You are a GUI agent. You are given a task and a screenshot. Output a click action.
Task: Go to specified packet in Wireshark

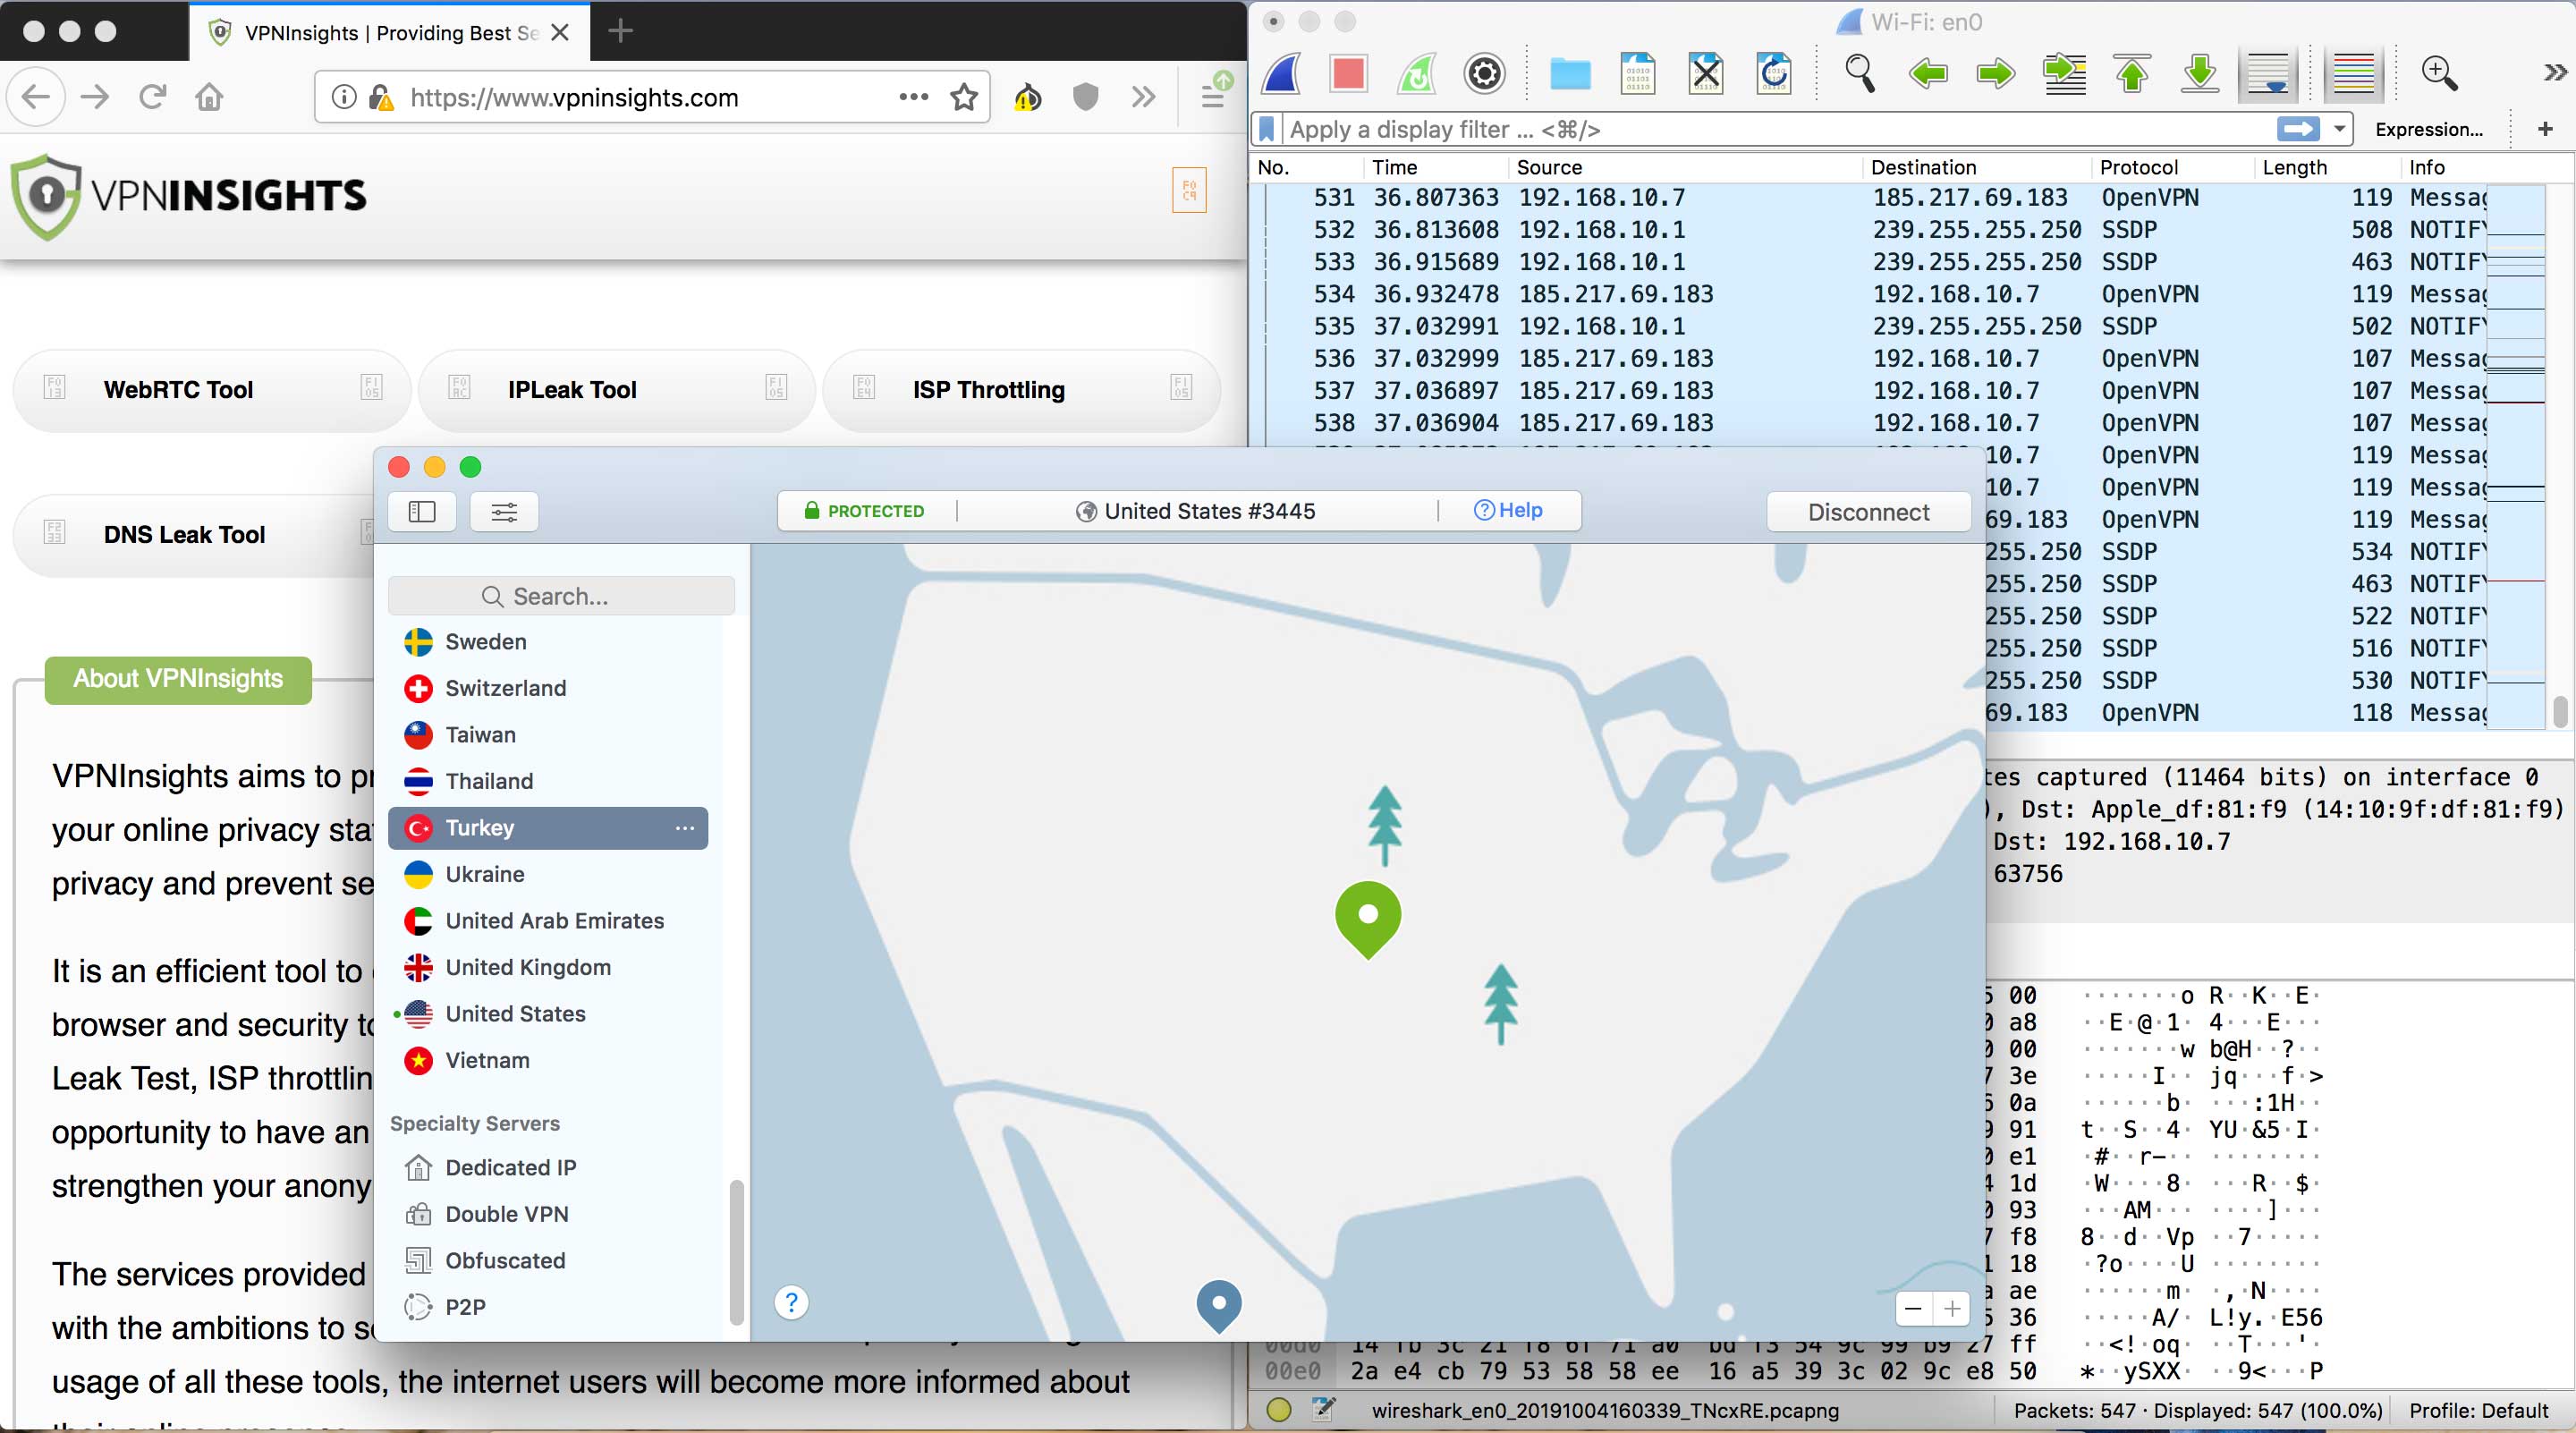[2064, 73]
